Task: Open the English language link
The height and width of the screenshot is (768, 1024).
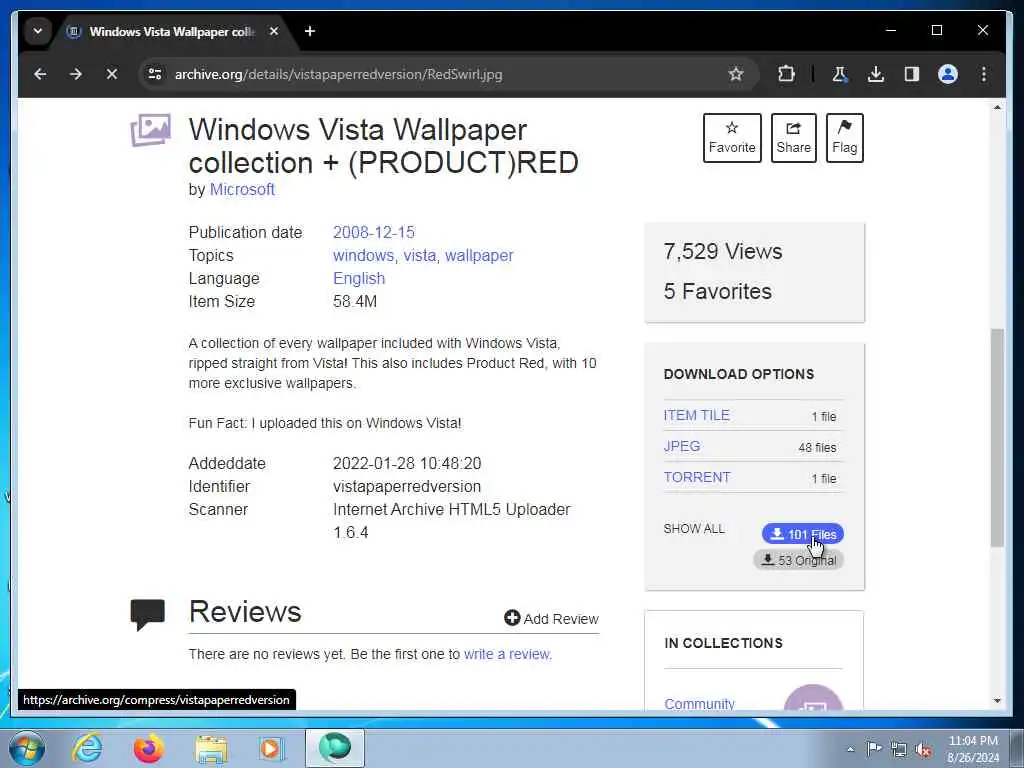Action: point(359,278)
